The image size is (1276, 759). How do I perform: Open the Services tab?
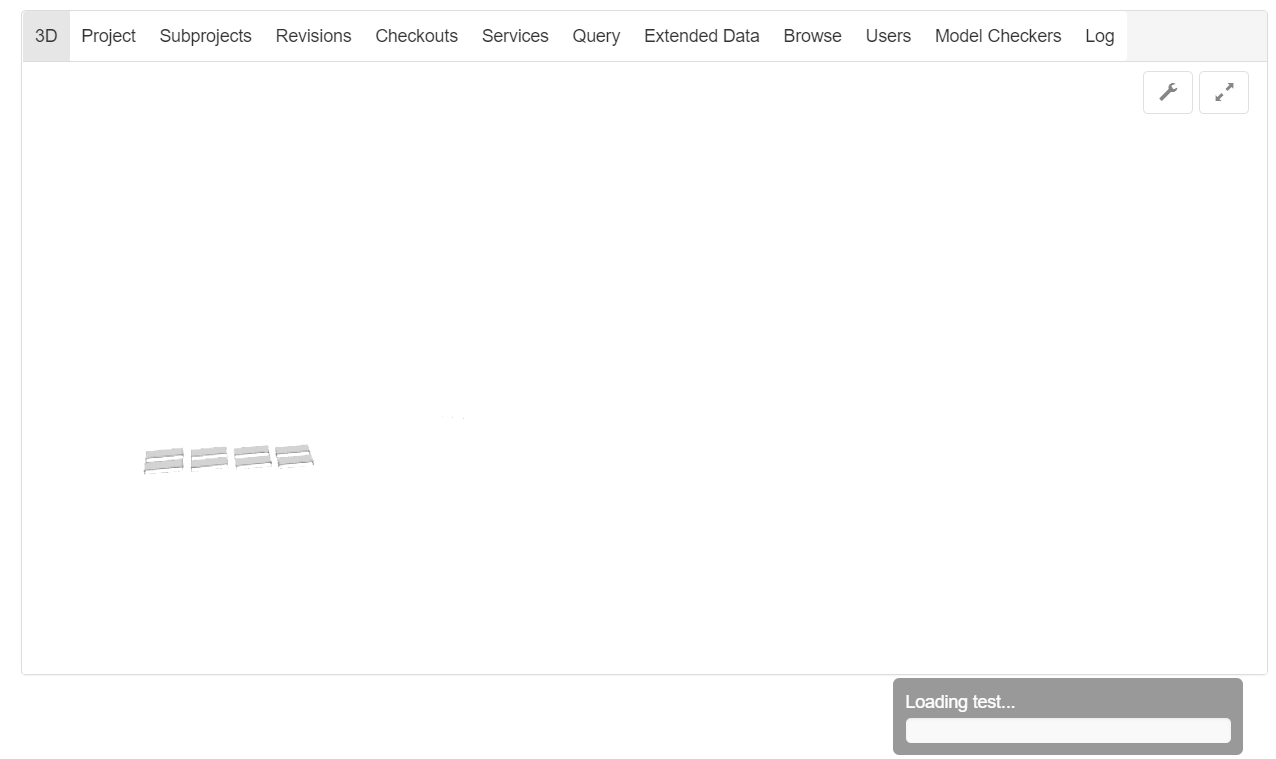(515, 36)
